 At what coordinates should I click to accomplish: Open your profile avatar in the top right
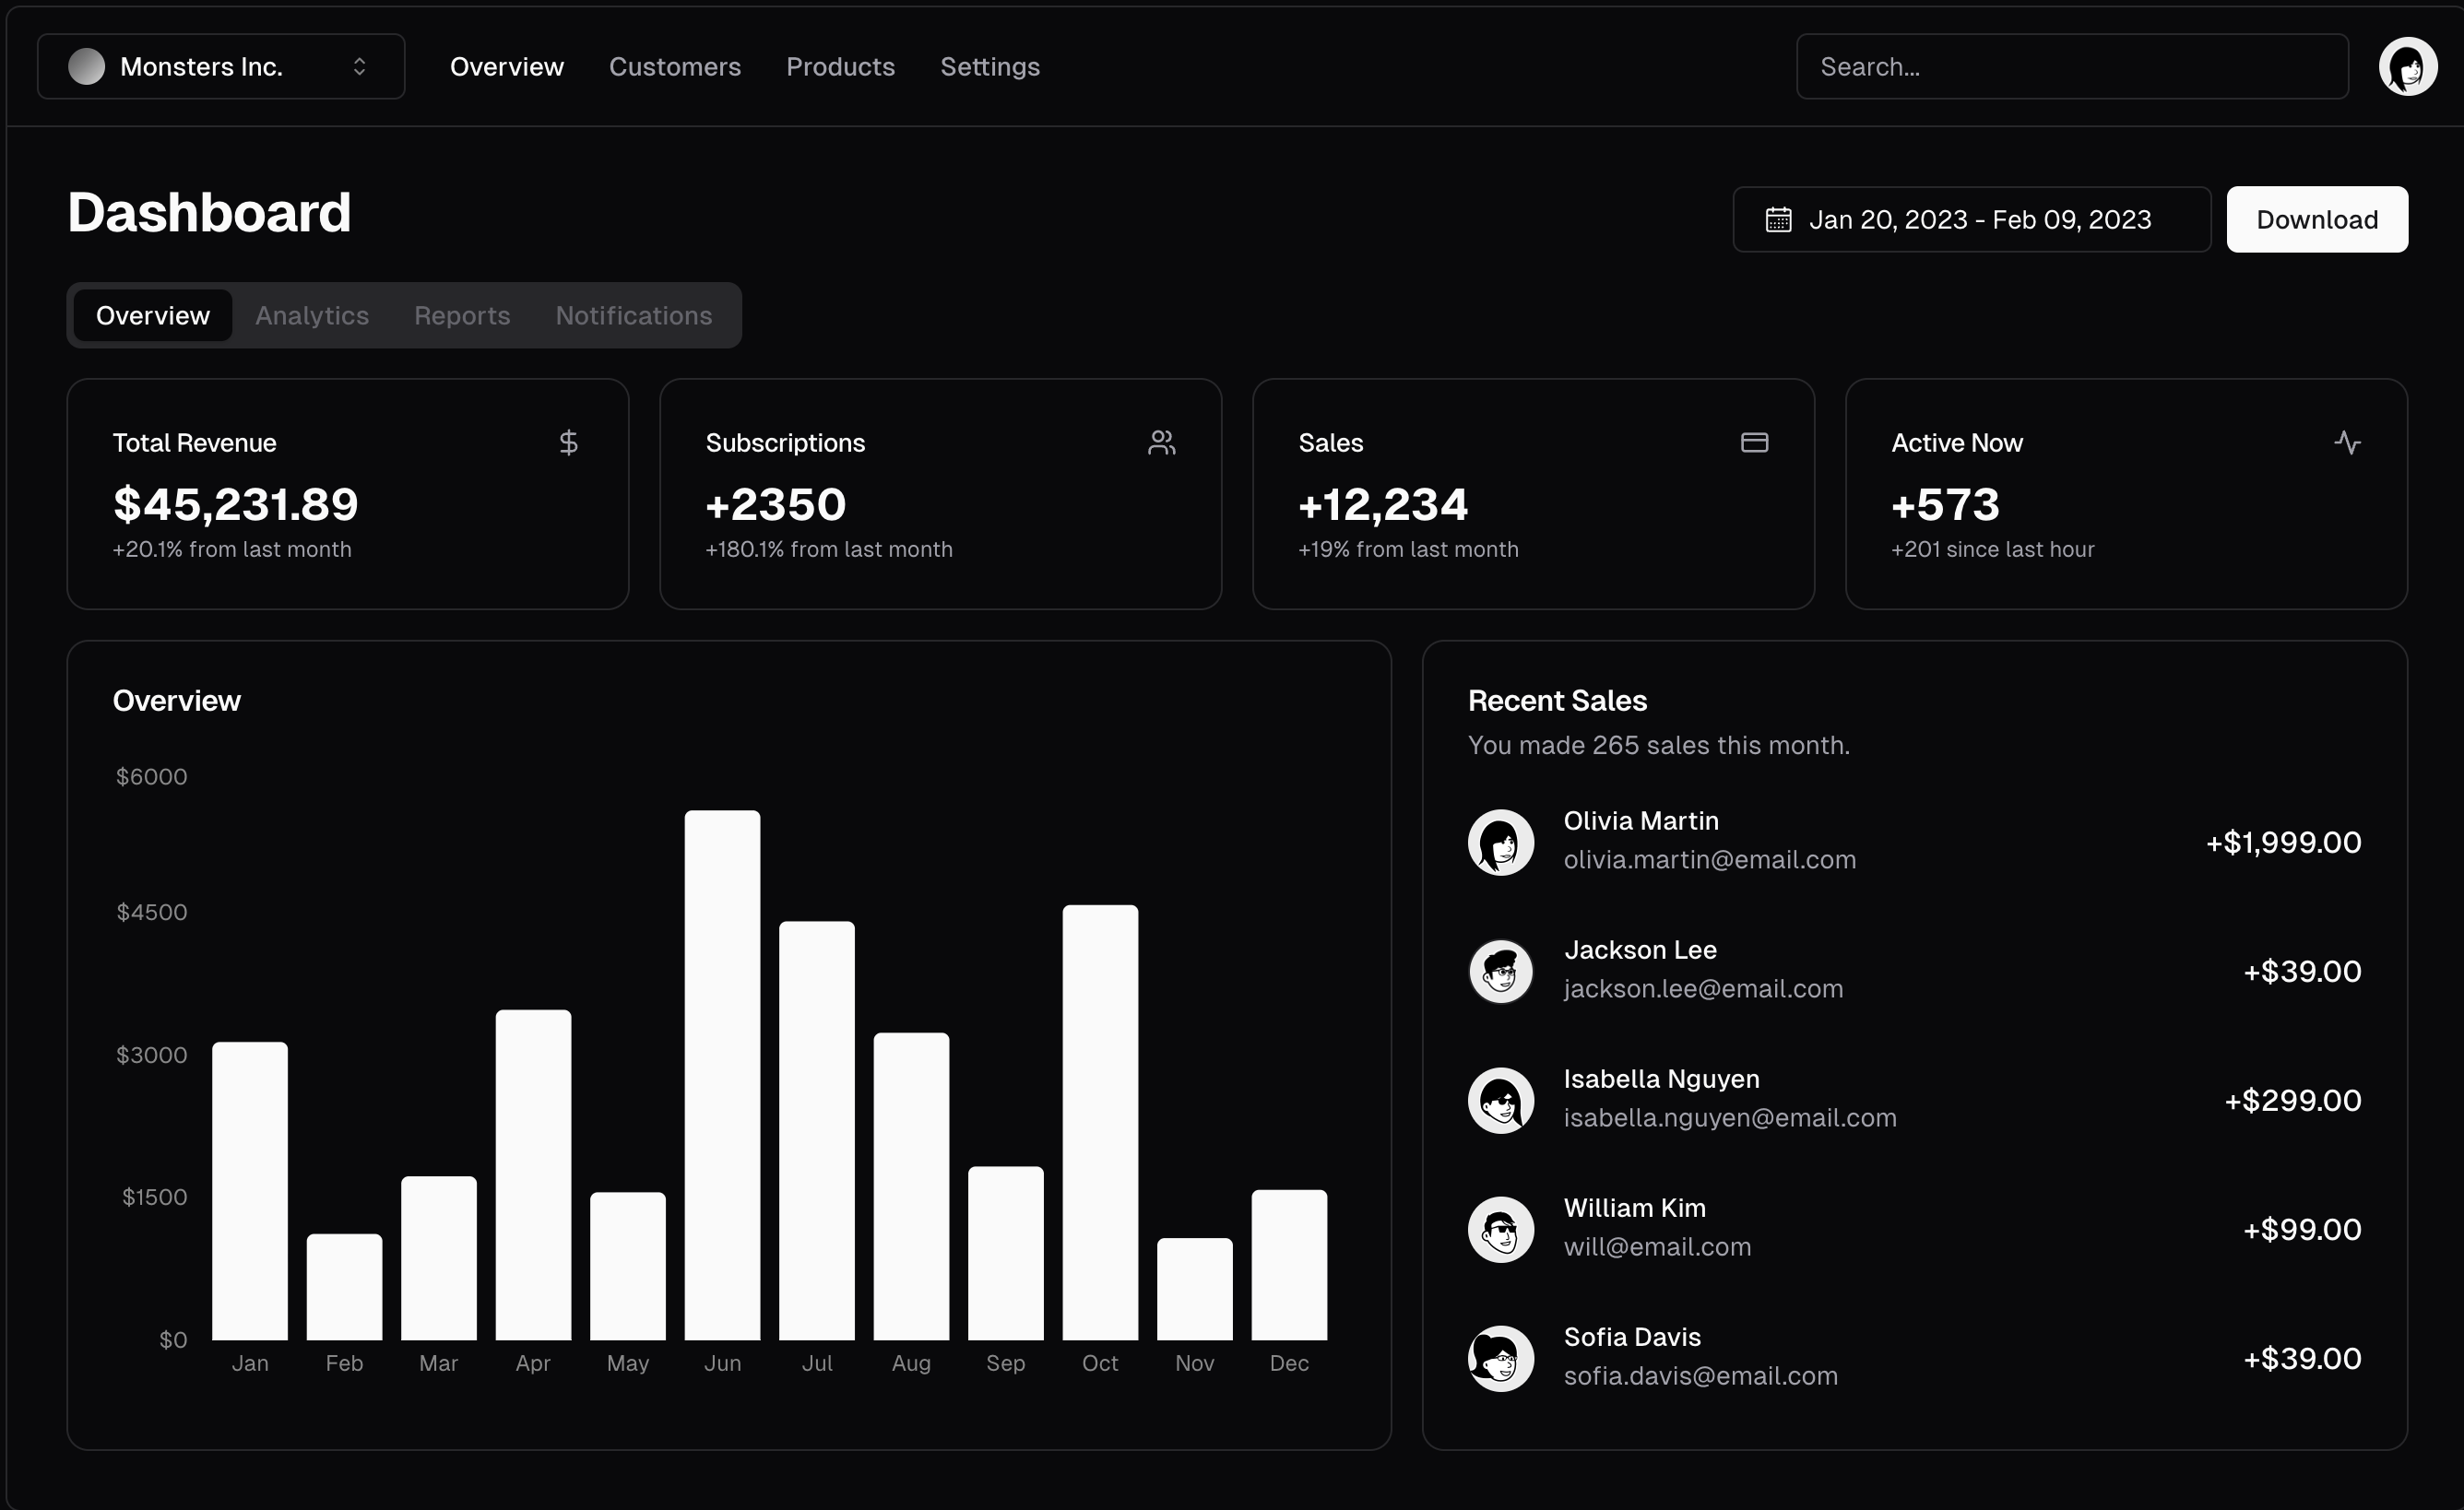(x=2408, y=66)
